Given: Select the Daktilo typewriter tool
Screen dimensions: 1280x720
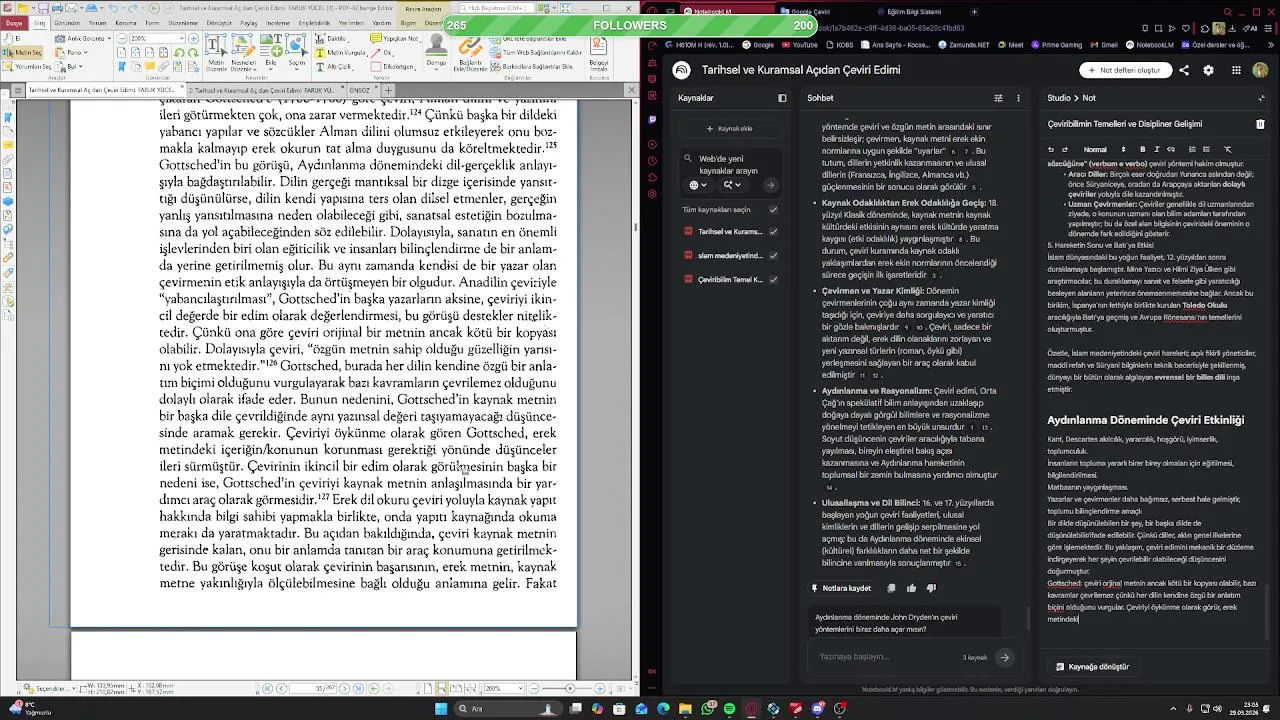Looking at the screenshot, I should (330, 38).
